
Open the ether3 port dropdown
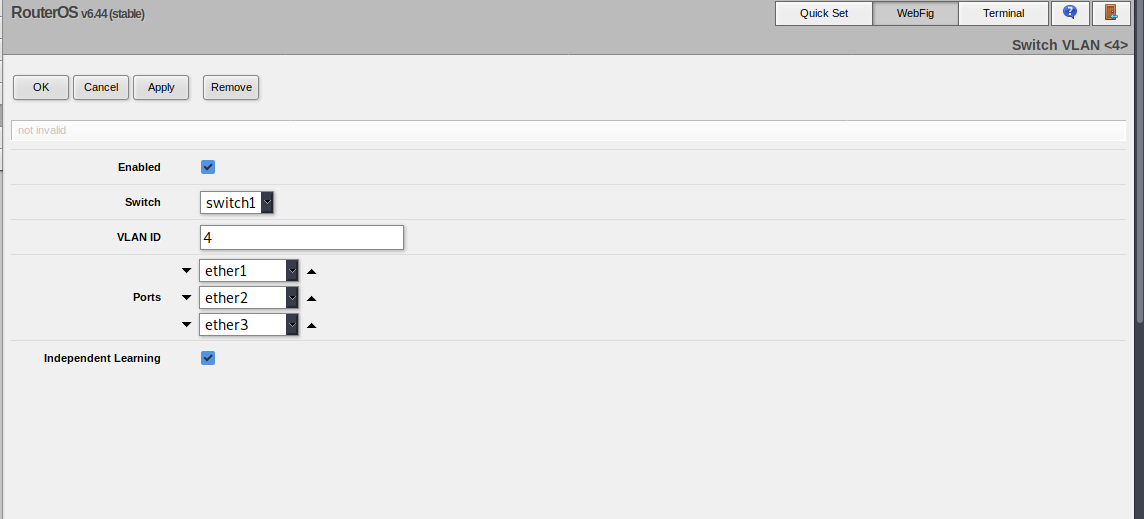(x=249, y=325)
